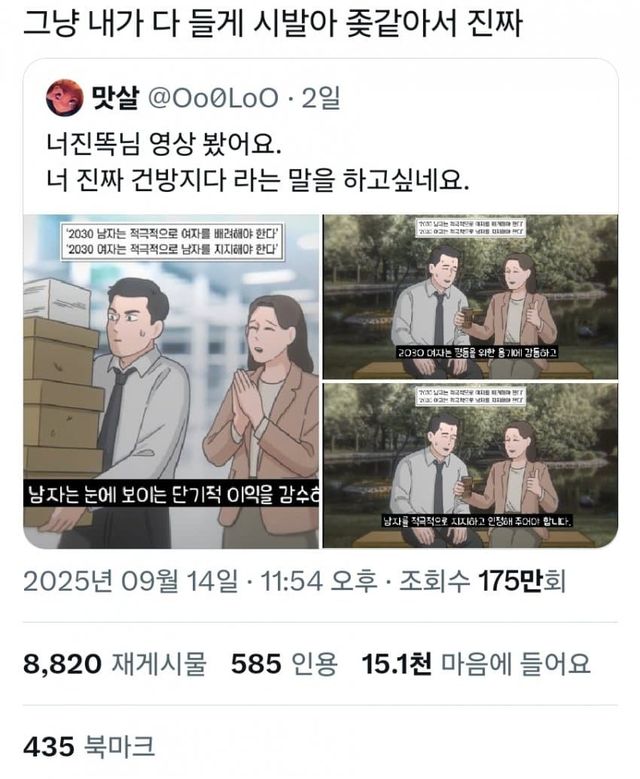The width and height of the screenshot is (640, 779).
Task: Select the 435 북마크 count
Action: coord(89,747)
